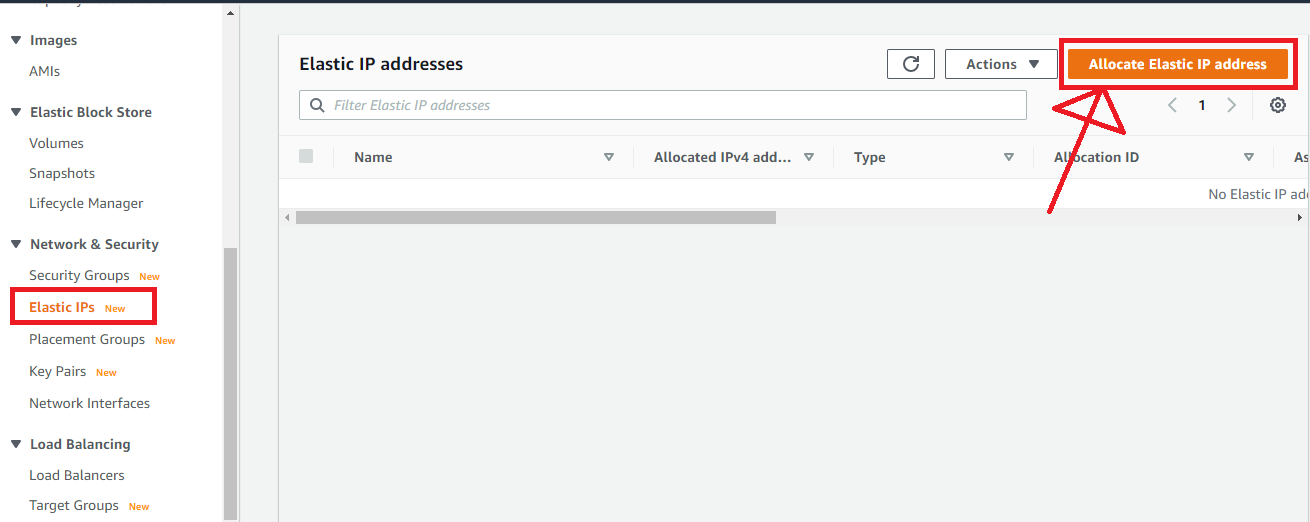1310x522 pixels.
Task: Collapse the Load Balancing section
Action: 15,444
